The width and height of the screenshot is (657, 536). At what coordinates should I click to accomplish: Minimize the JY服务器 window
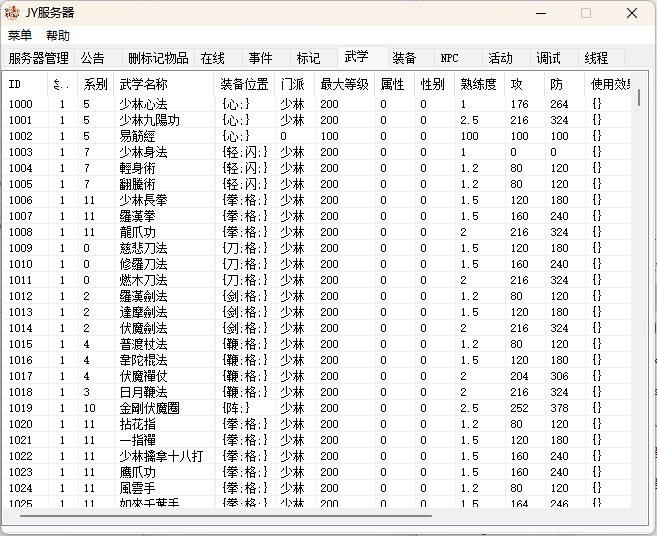coord(540,13)
